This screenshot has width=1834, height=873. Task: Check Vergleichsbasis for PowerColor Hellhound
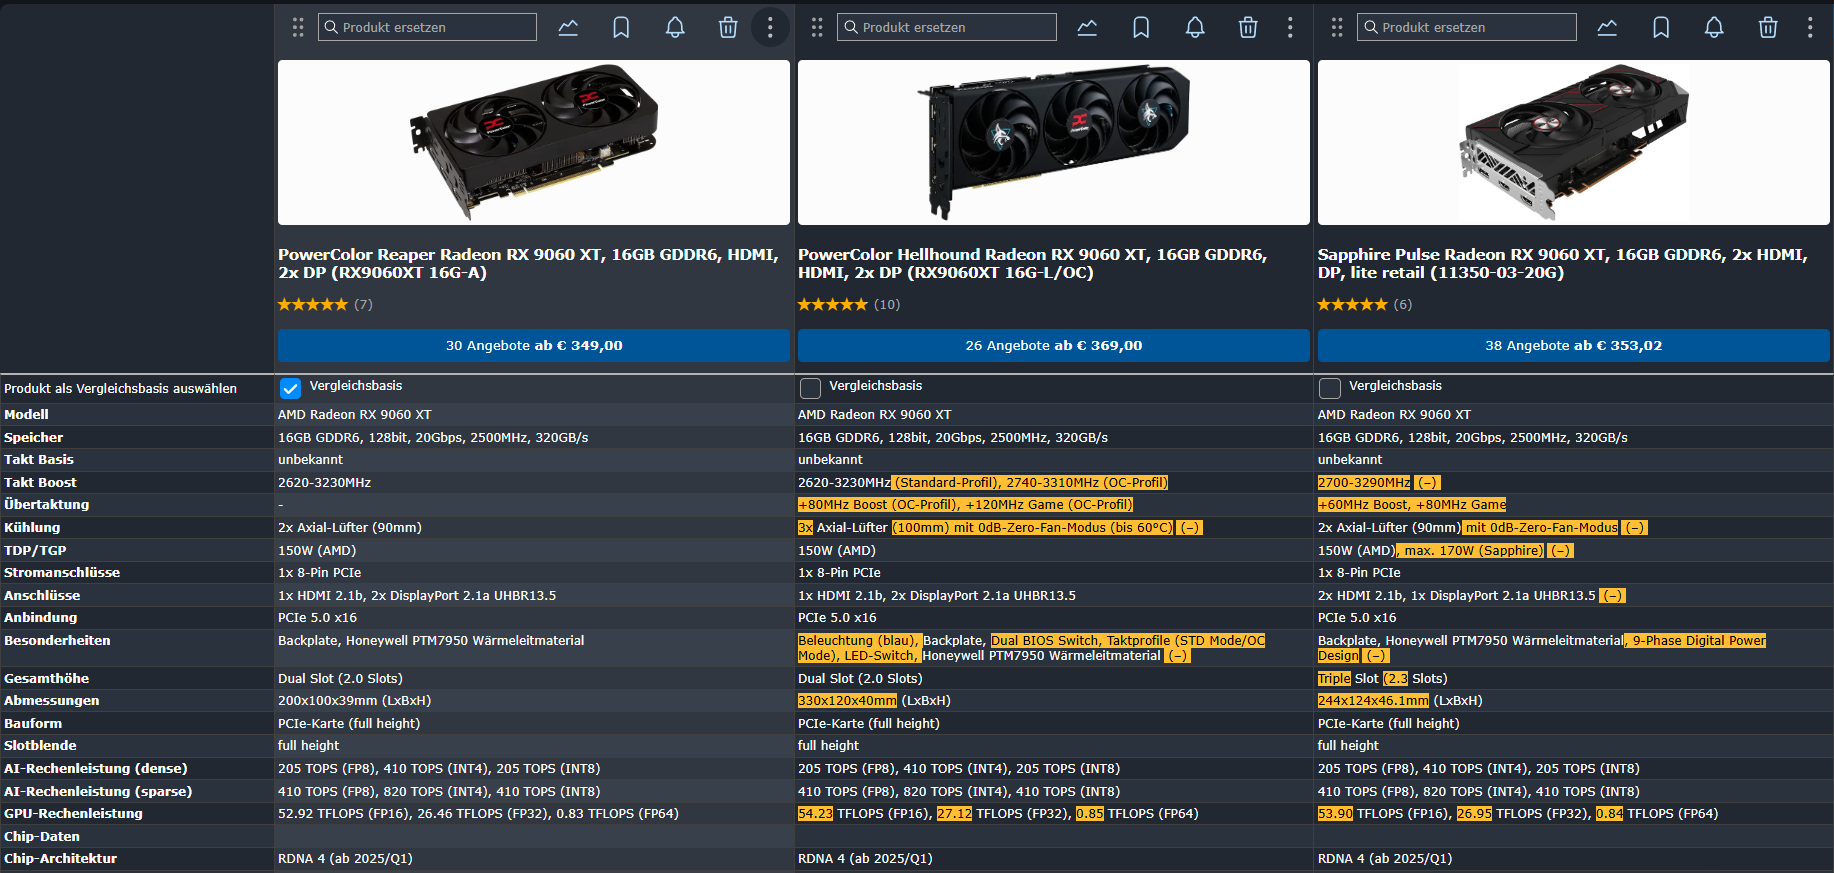tap(810, 388)
